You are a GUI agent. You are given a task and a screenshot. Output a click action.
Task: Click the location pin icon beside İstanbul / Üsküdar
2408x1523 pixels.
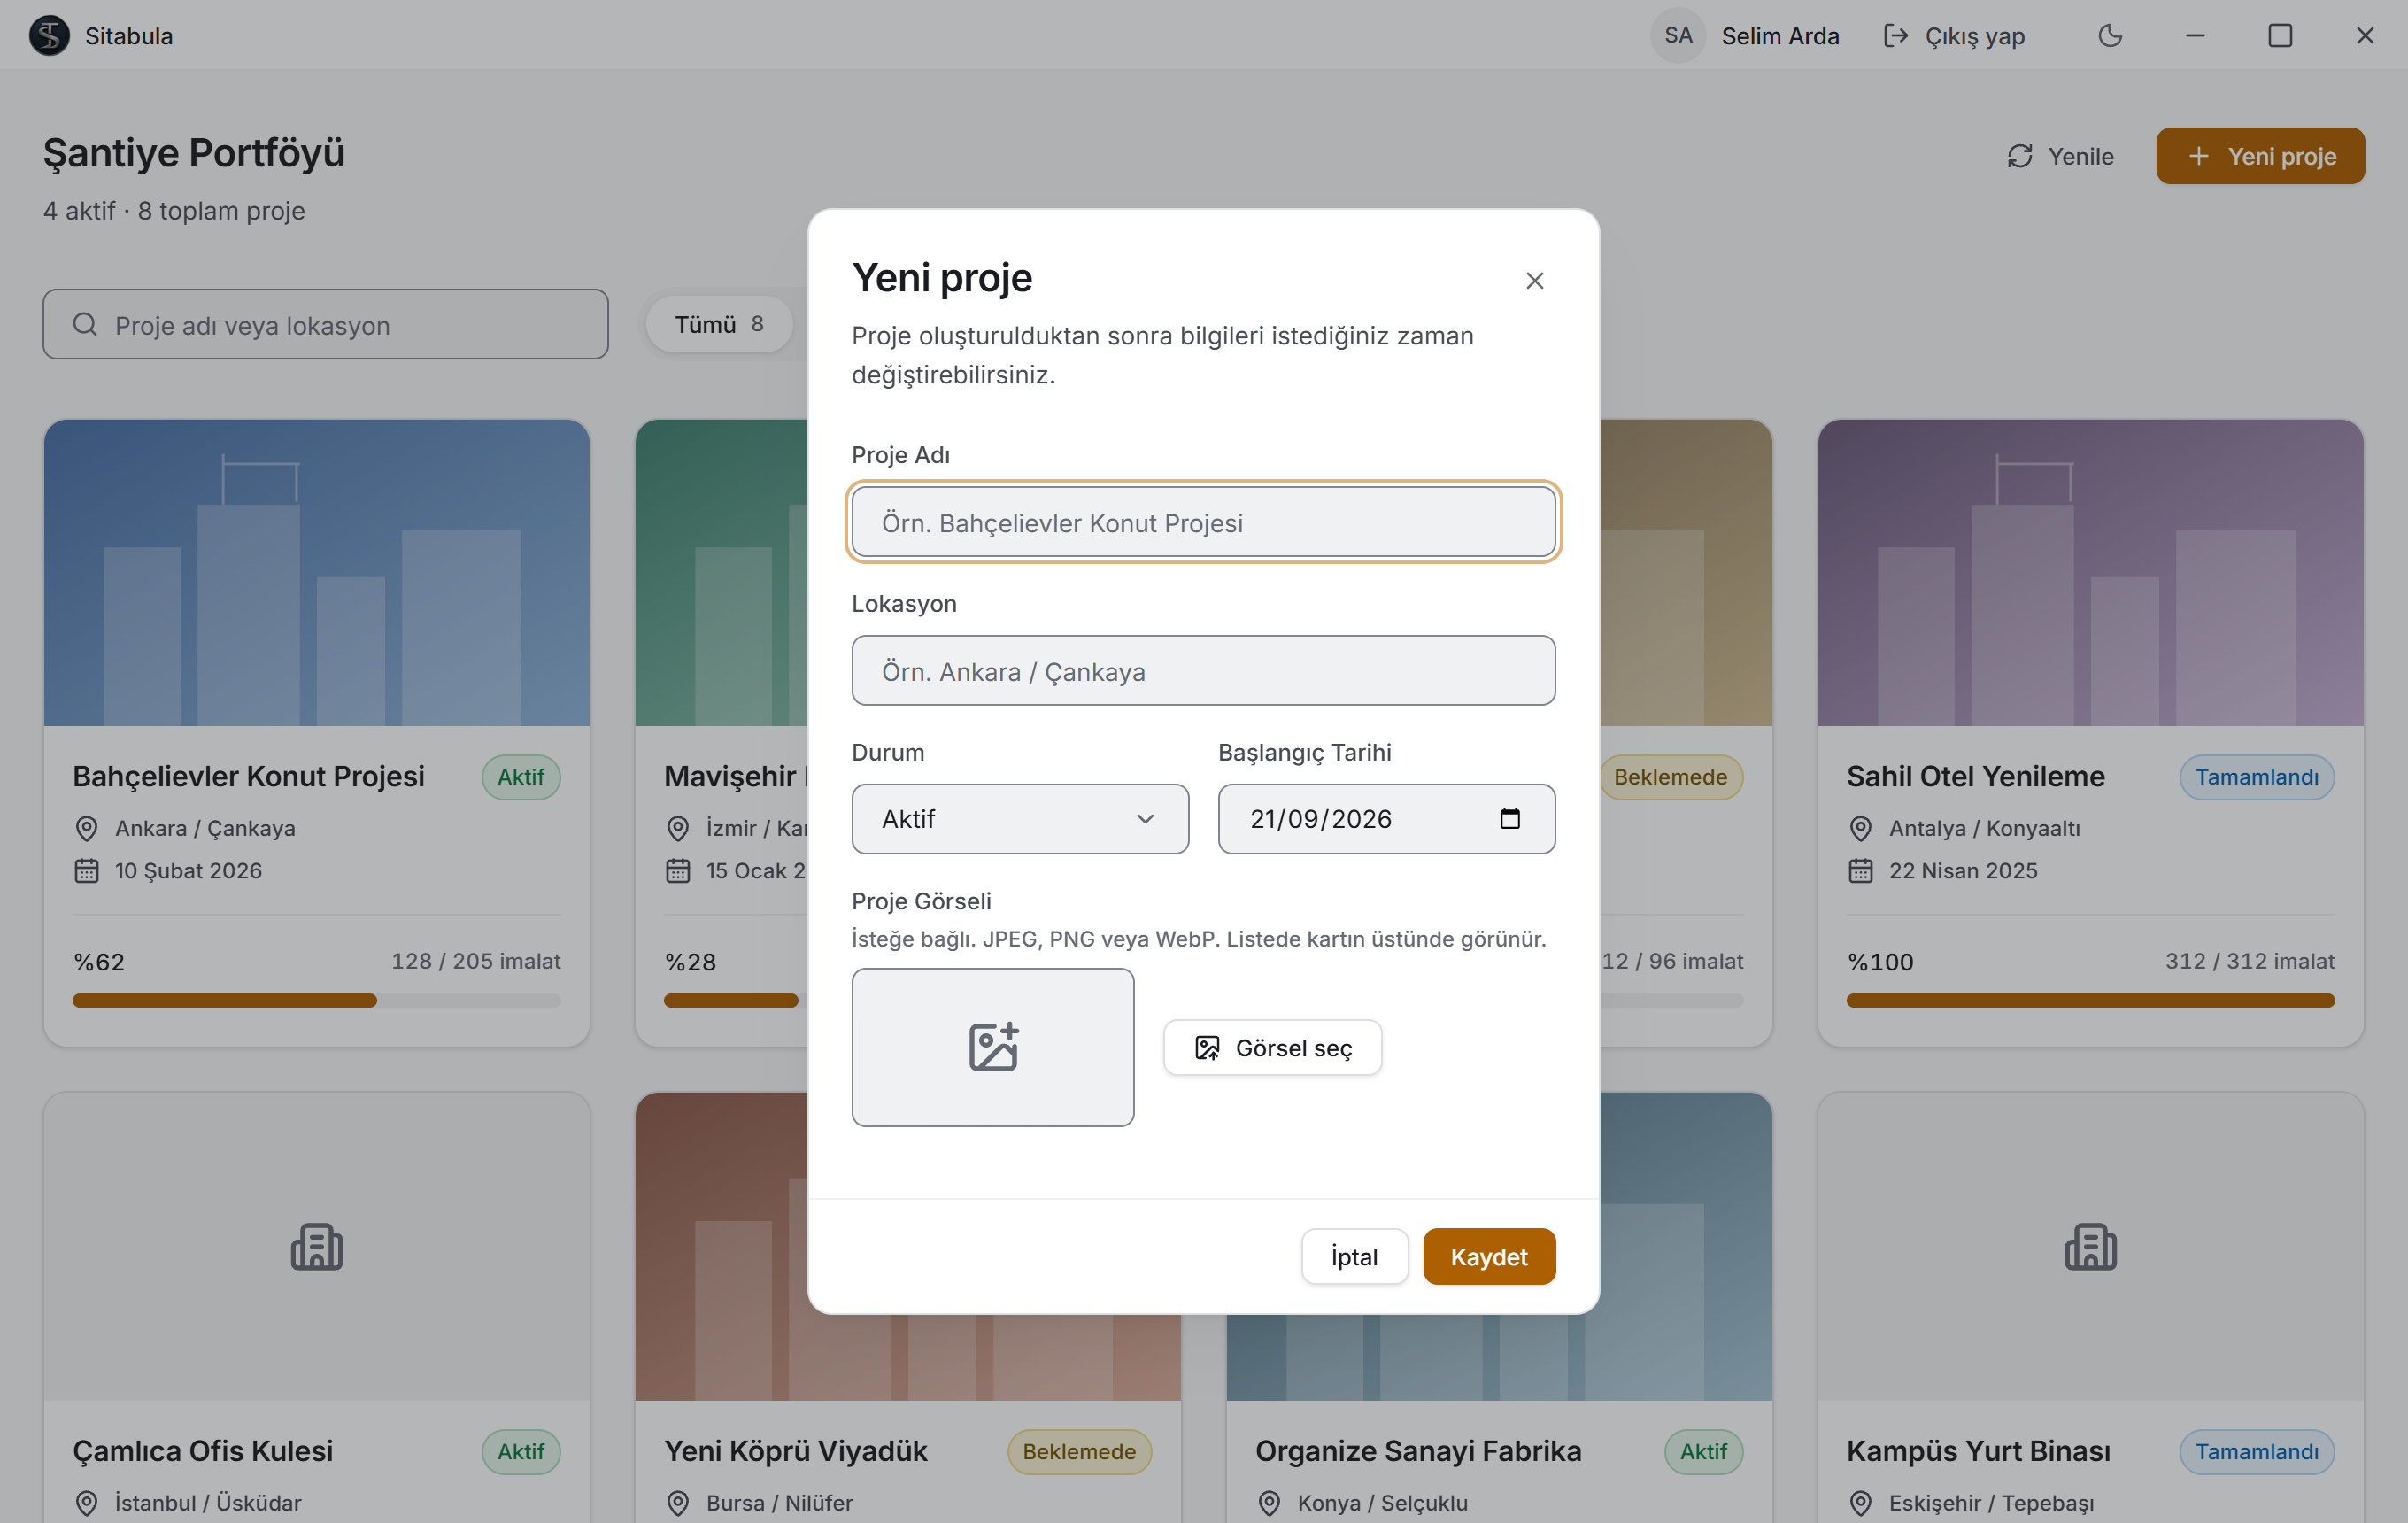87,1503
